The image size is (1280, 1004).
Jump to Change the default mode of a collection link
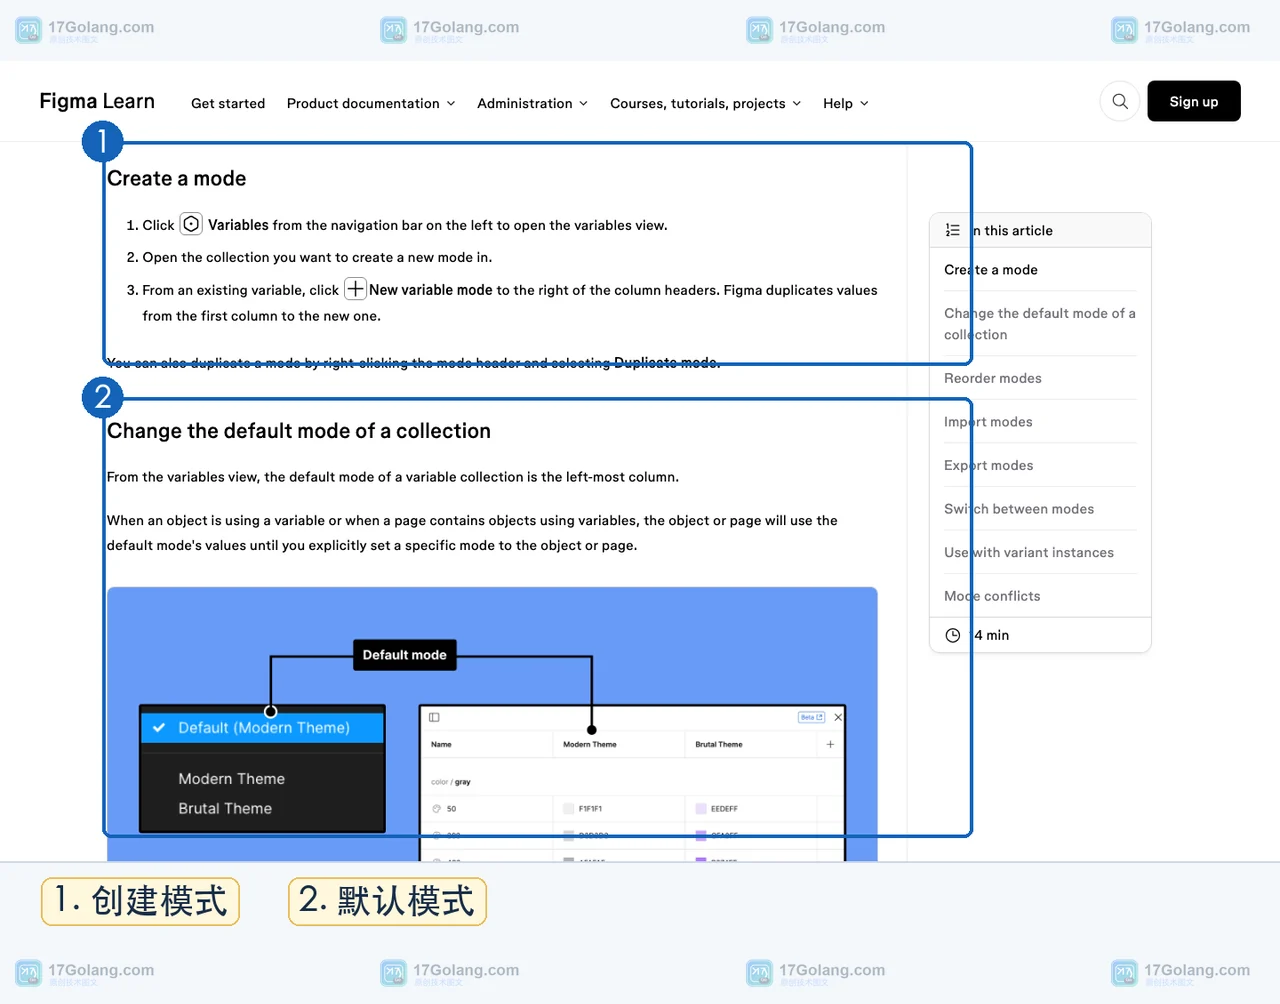click(1040, 324)
